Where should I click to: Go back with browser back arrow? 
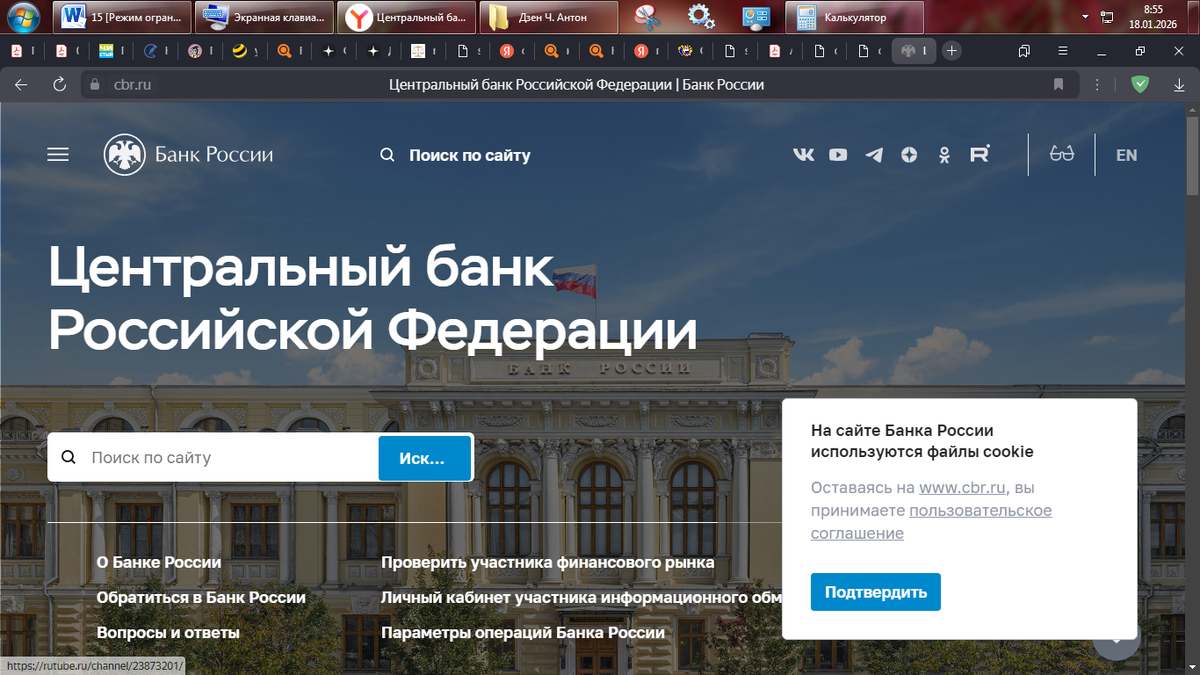click(x=22, y=85)
